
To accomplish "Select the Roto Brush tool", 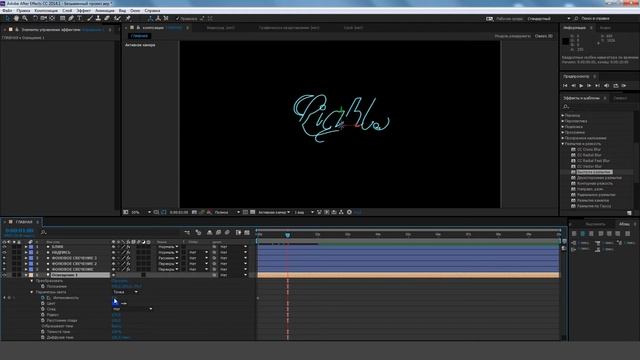I will coord(118,18).
